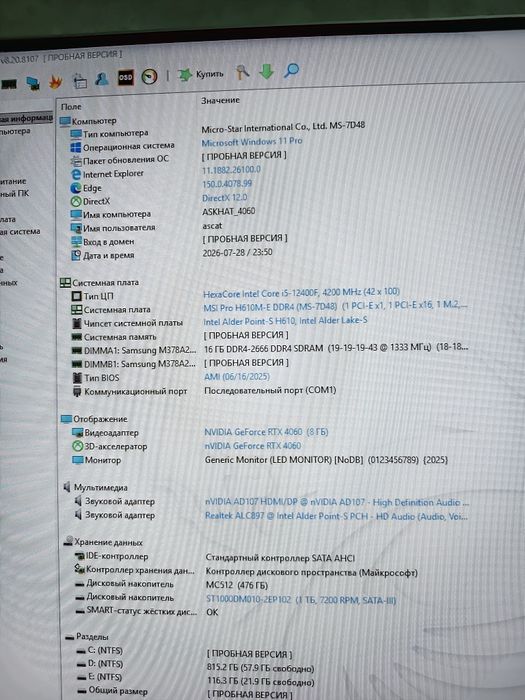Open the MSI Pro H610M-E DDR4 link
Image resolution: width=525 pixels, height=700 pixels.
click(x=336, y=307)
